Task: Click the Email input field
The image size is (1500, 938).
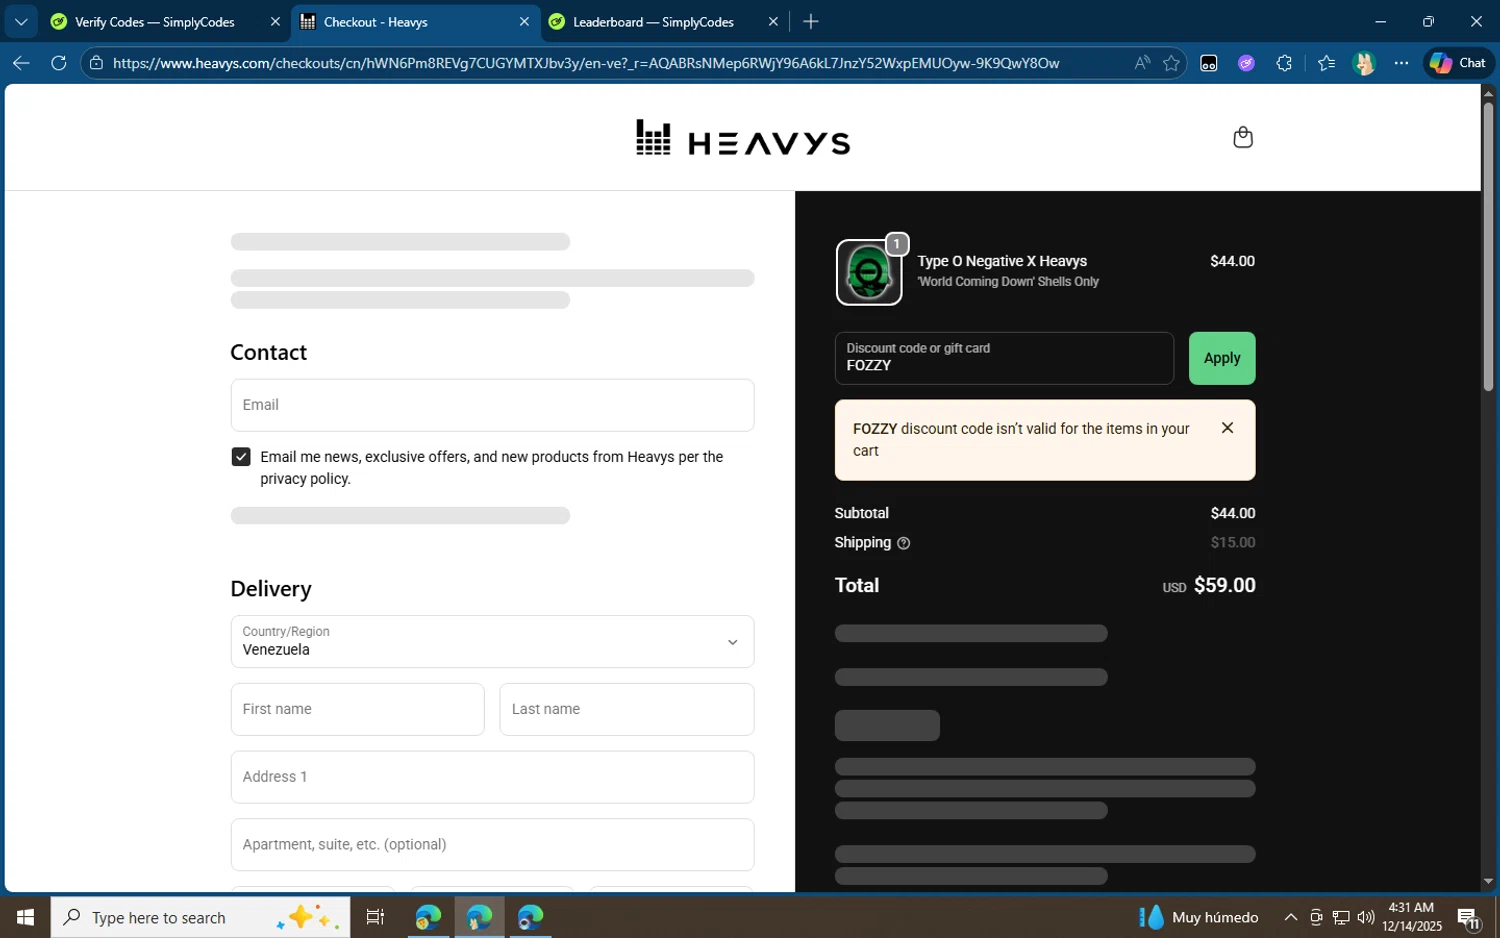Action: [x=492, y=405]
